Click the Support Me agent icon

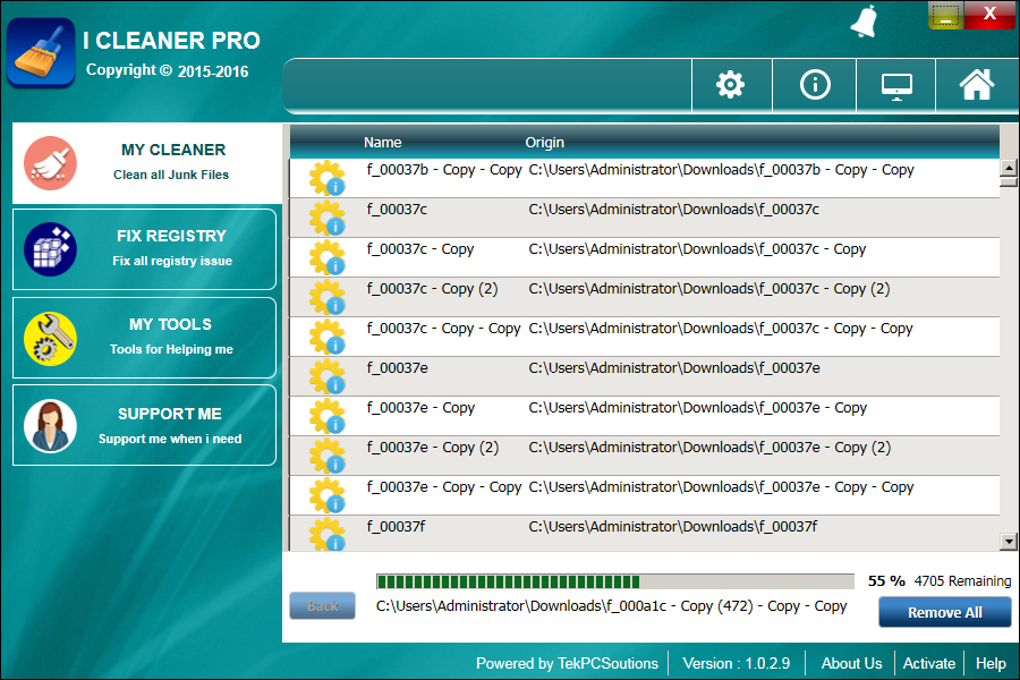coord(50,426)
